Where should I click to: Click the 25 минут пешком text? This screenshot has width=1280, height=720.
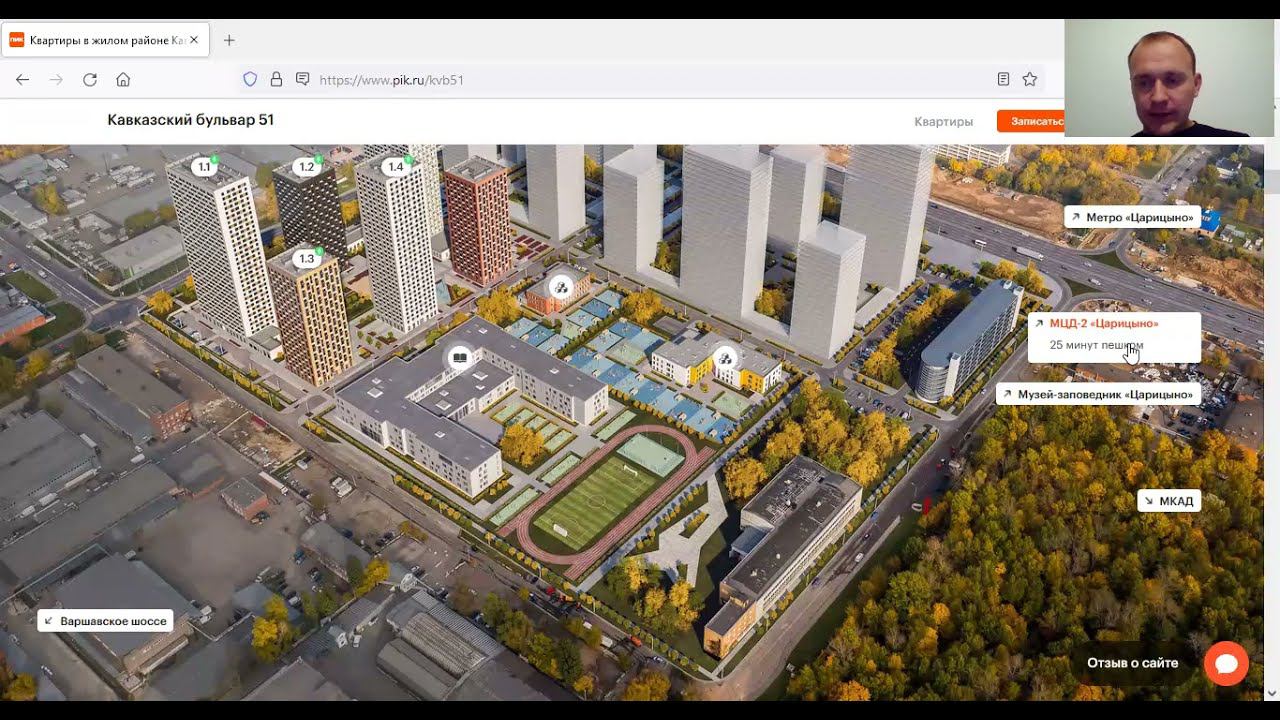click(1096, 345)
